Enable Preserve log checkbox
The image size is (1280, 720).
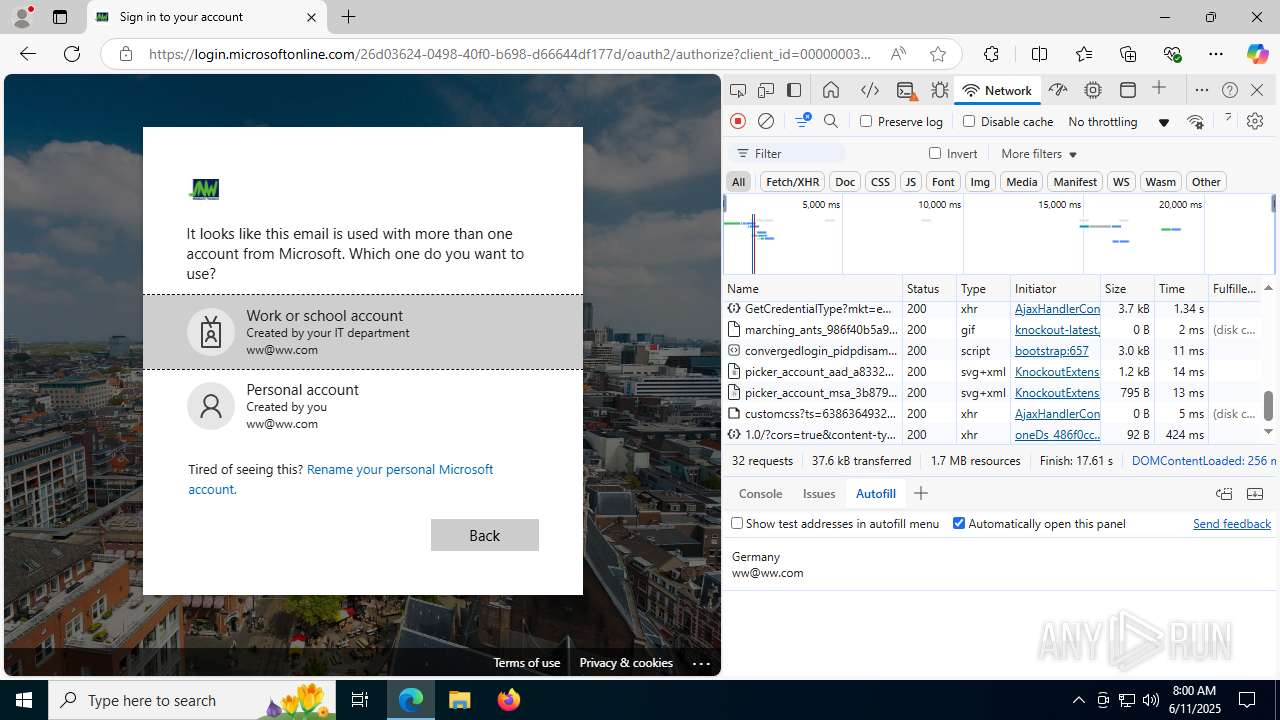[x=866, y=121]
